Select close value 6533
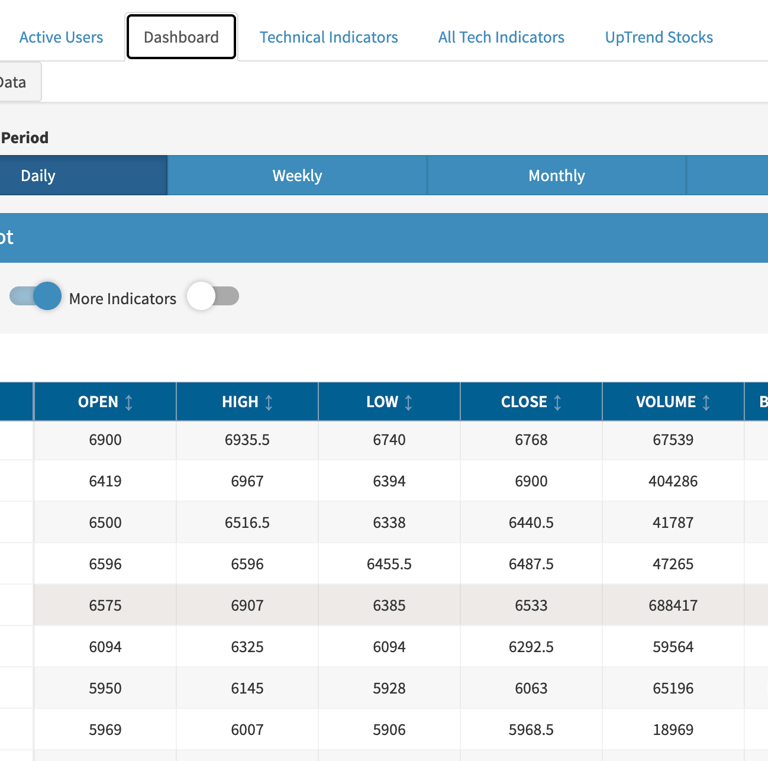The width and height of the screenshot is (768, 761). 531,605
